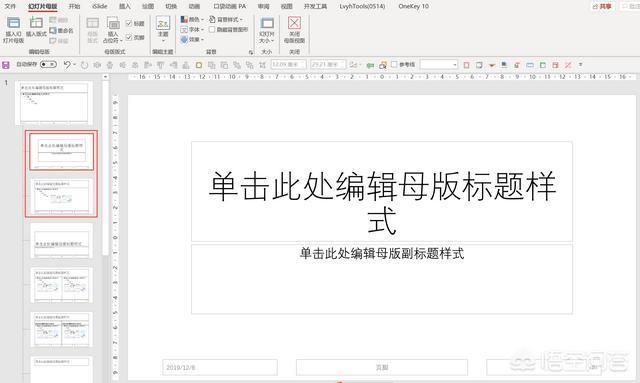The image size is (640, 383).
Task: Click the shape height input field
Action: click(x=288, y=65)
